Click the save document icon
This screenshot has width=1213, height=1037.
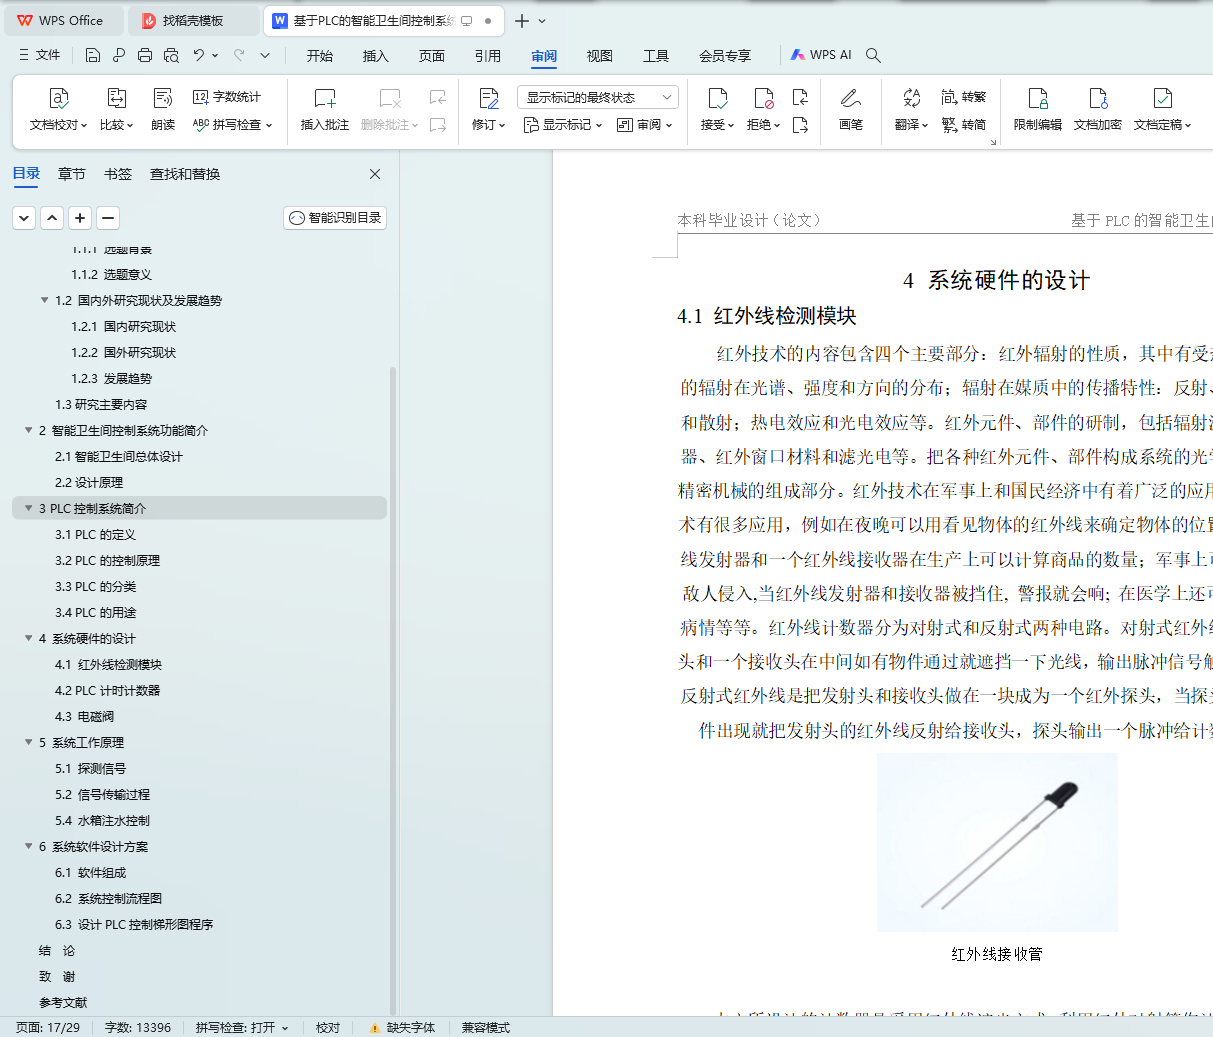click(x=92, y=55)
